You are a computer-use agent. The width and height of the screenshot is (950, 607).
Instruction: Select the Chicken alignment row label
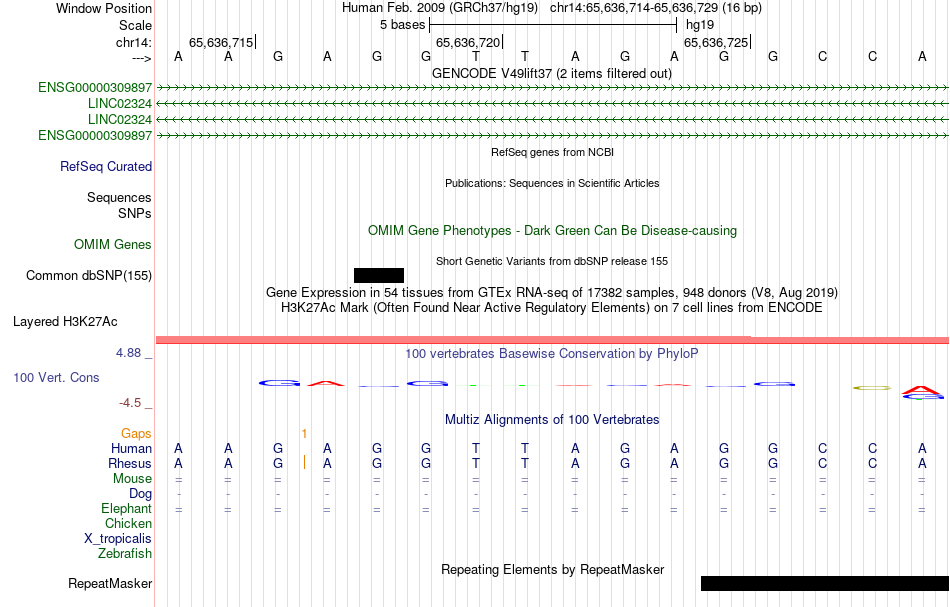coord(128,523)
